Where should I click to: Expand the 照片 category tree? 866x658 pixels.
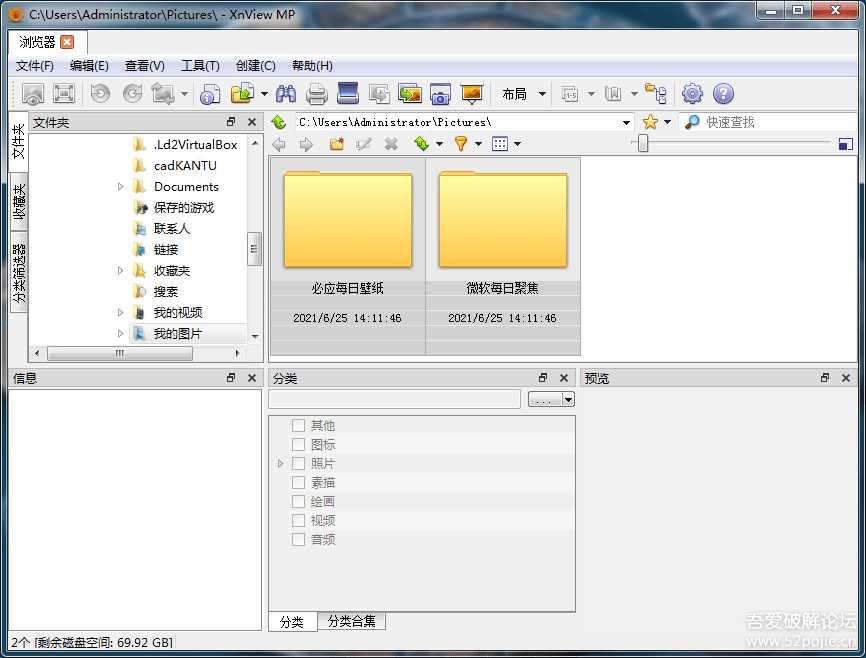(x=281, y=462)
